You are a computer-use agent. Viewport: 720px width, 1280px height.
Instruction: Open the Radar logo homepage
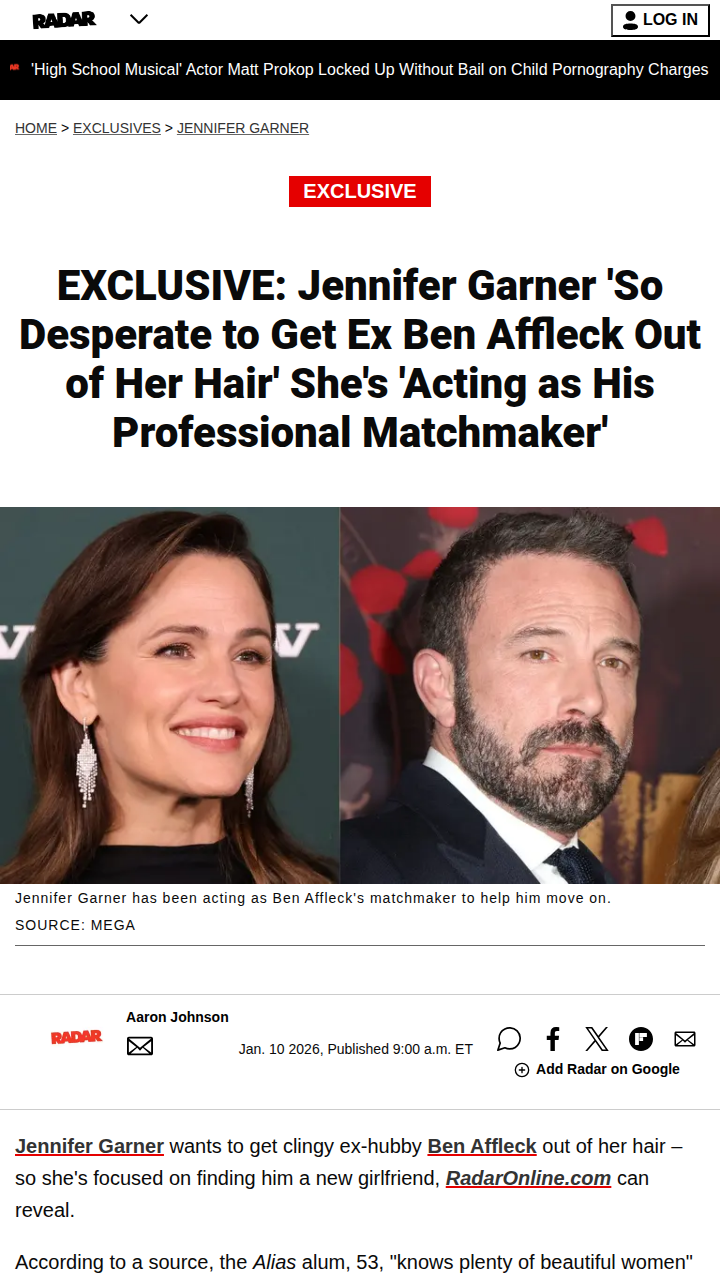tap(64, 20)
